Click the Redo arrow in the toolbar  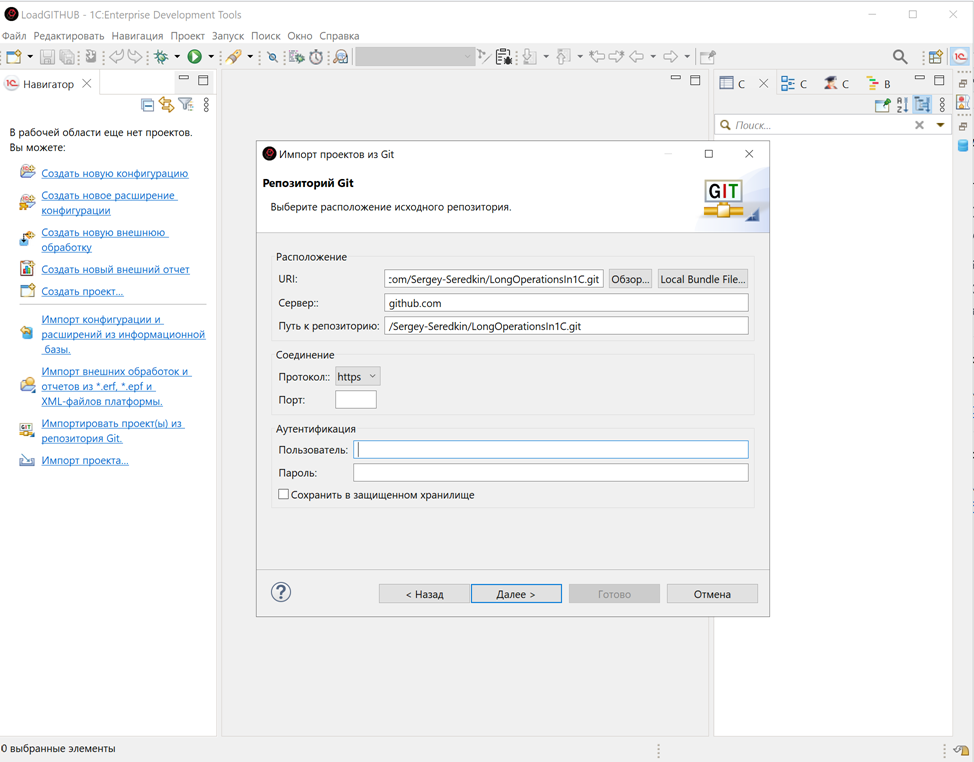135,57
